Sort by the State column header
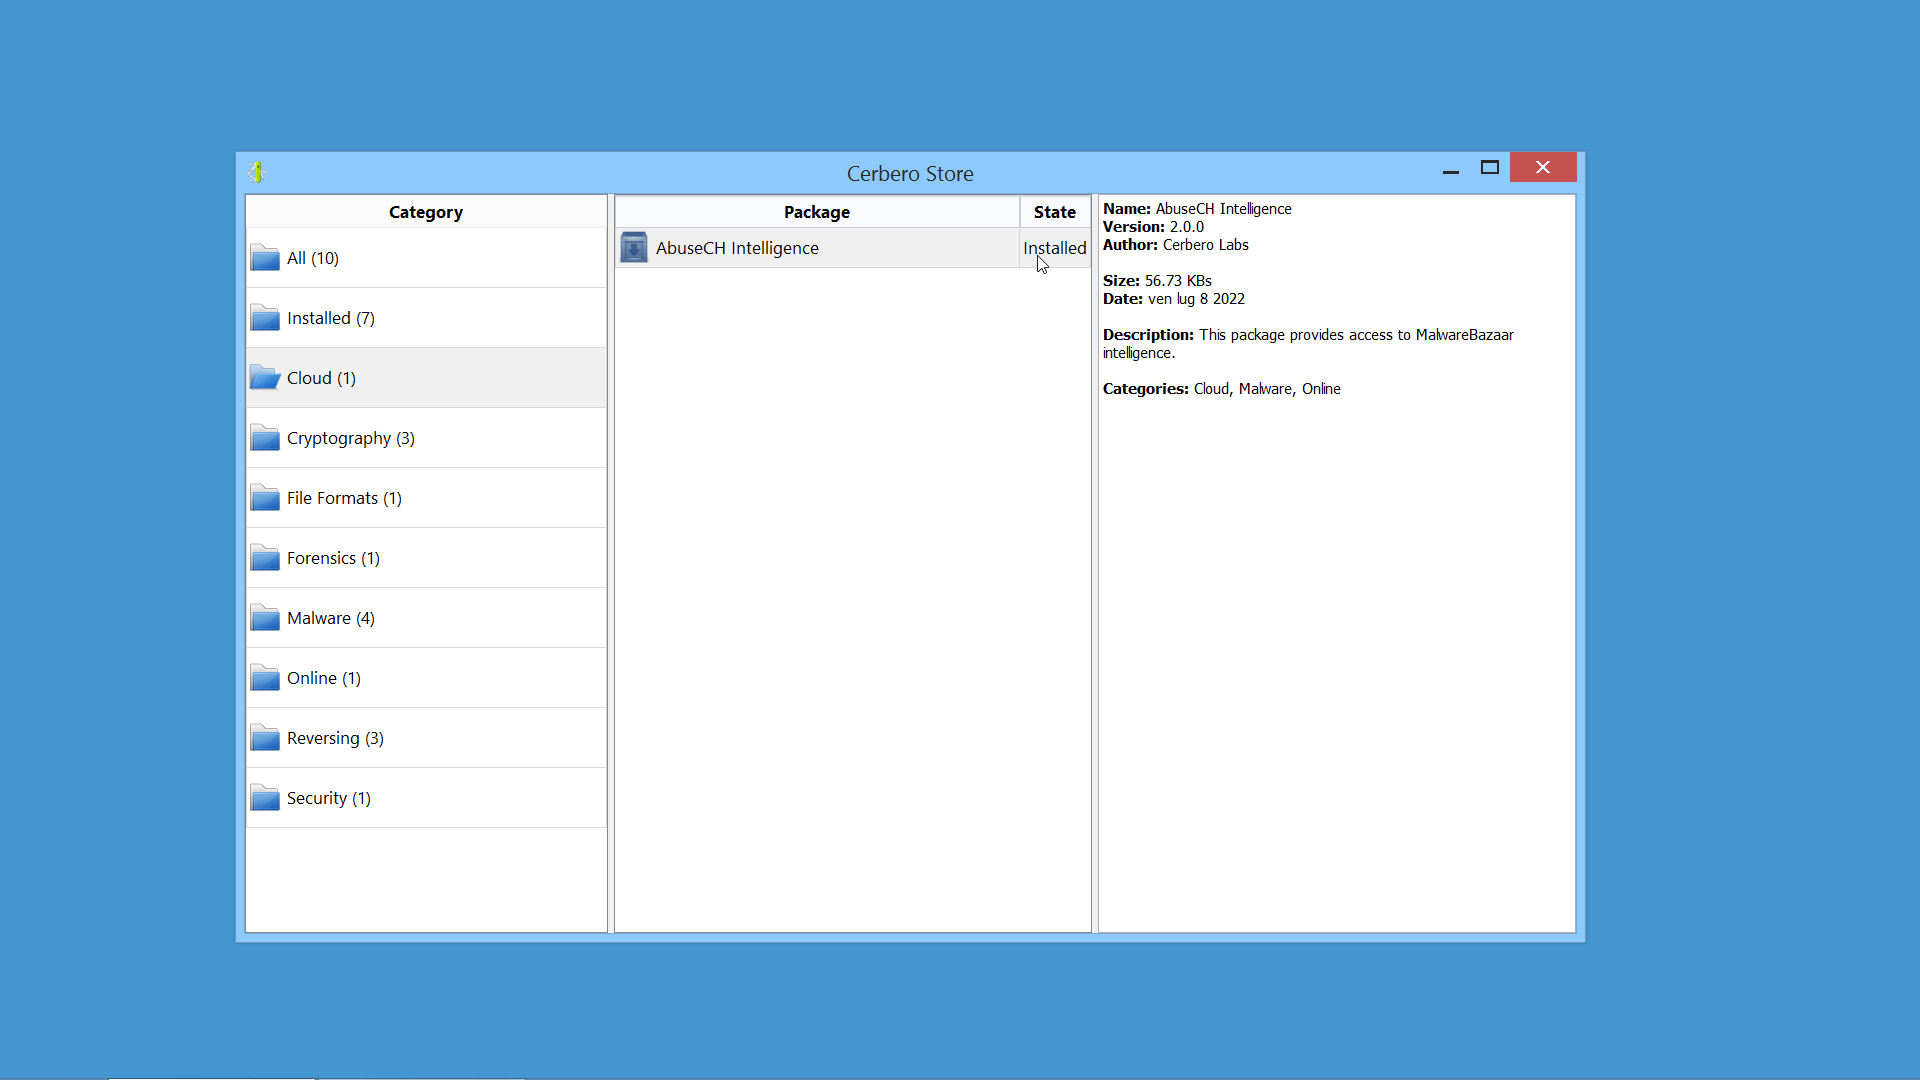The width and height of the screenshot is (1920, 1080). tap(1054, 212)
